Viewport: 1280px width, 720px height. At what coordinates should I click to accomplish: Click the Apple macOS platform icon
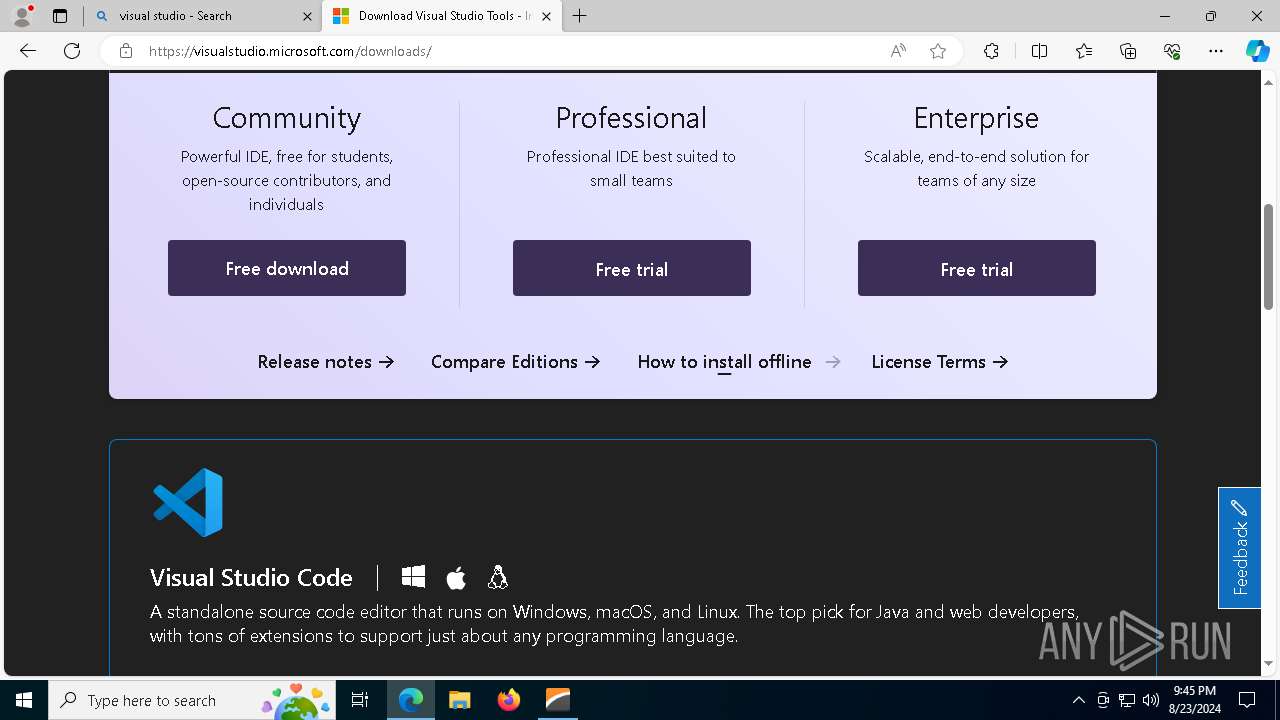click(456, 577)
